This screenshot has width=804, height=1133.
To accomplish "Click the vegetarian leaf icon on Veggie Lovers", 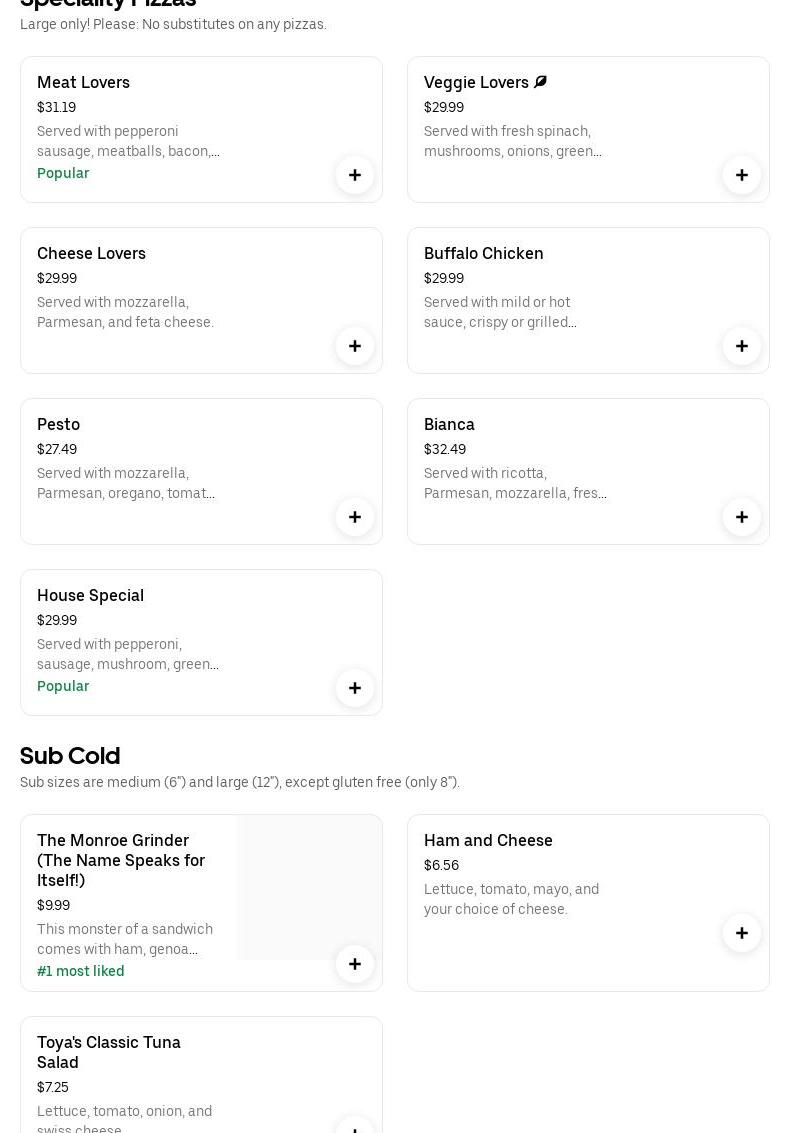I will pyautogui.click(x=541, y=82).
